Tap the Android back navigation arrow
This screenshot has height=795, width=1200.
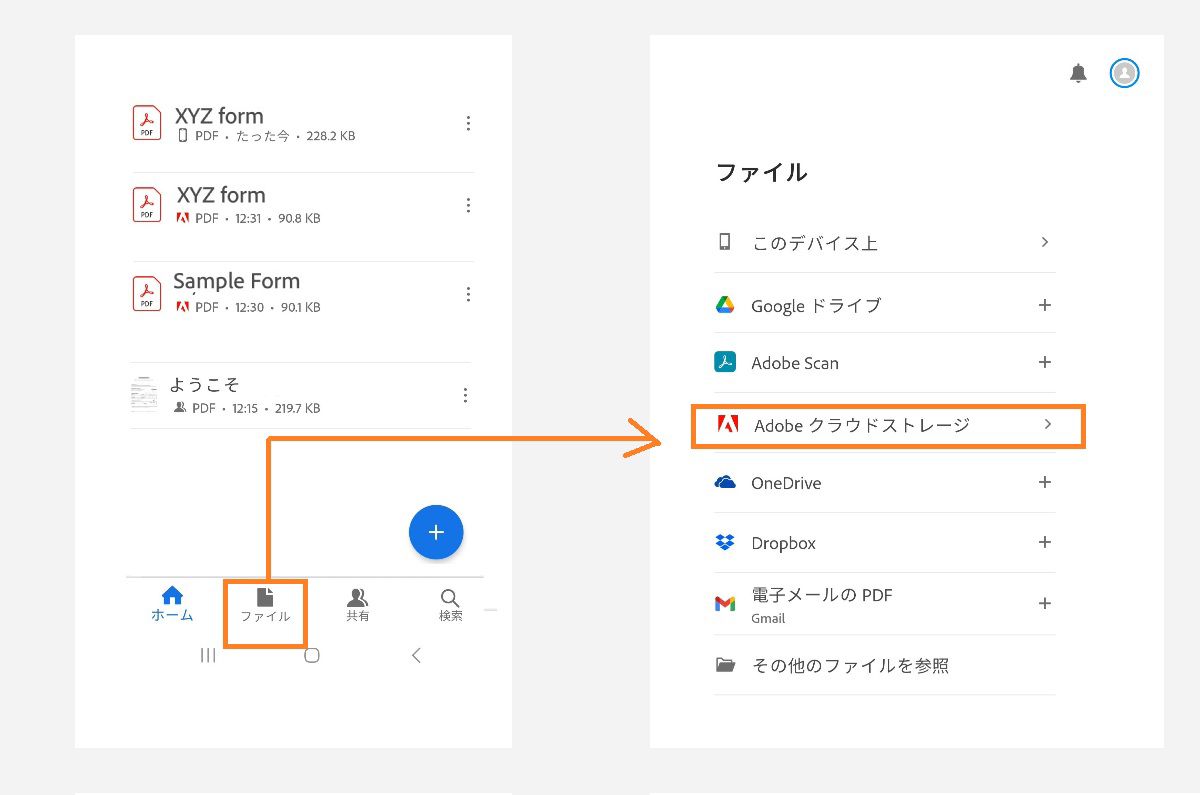tap(416, 656)
